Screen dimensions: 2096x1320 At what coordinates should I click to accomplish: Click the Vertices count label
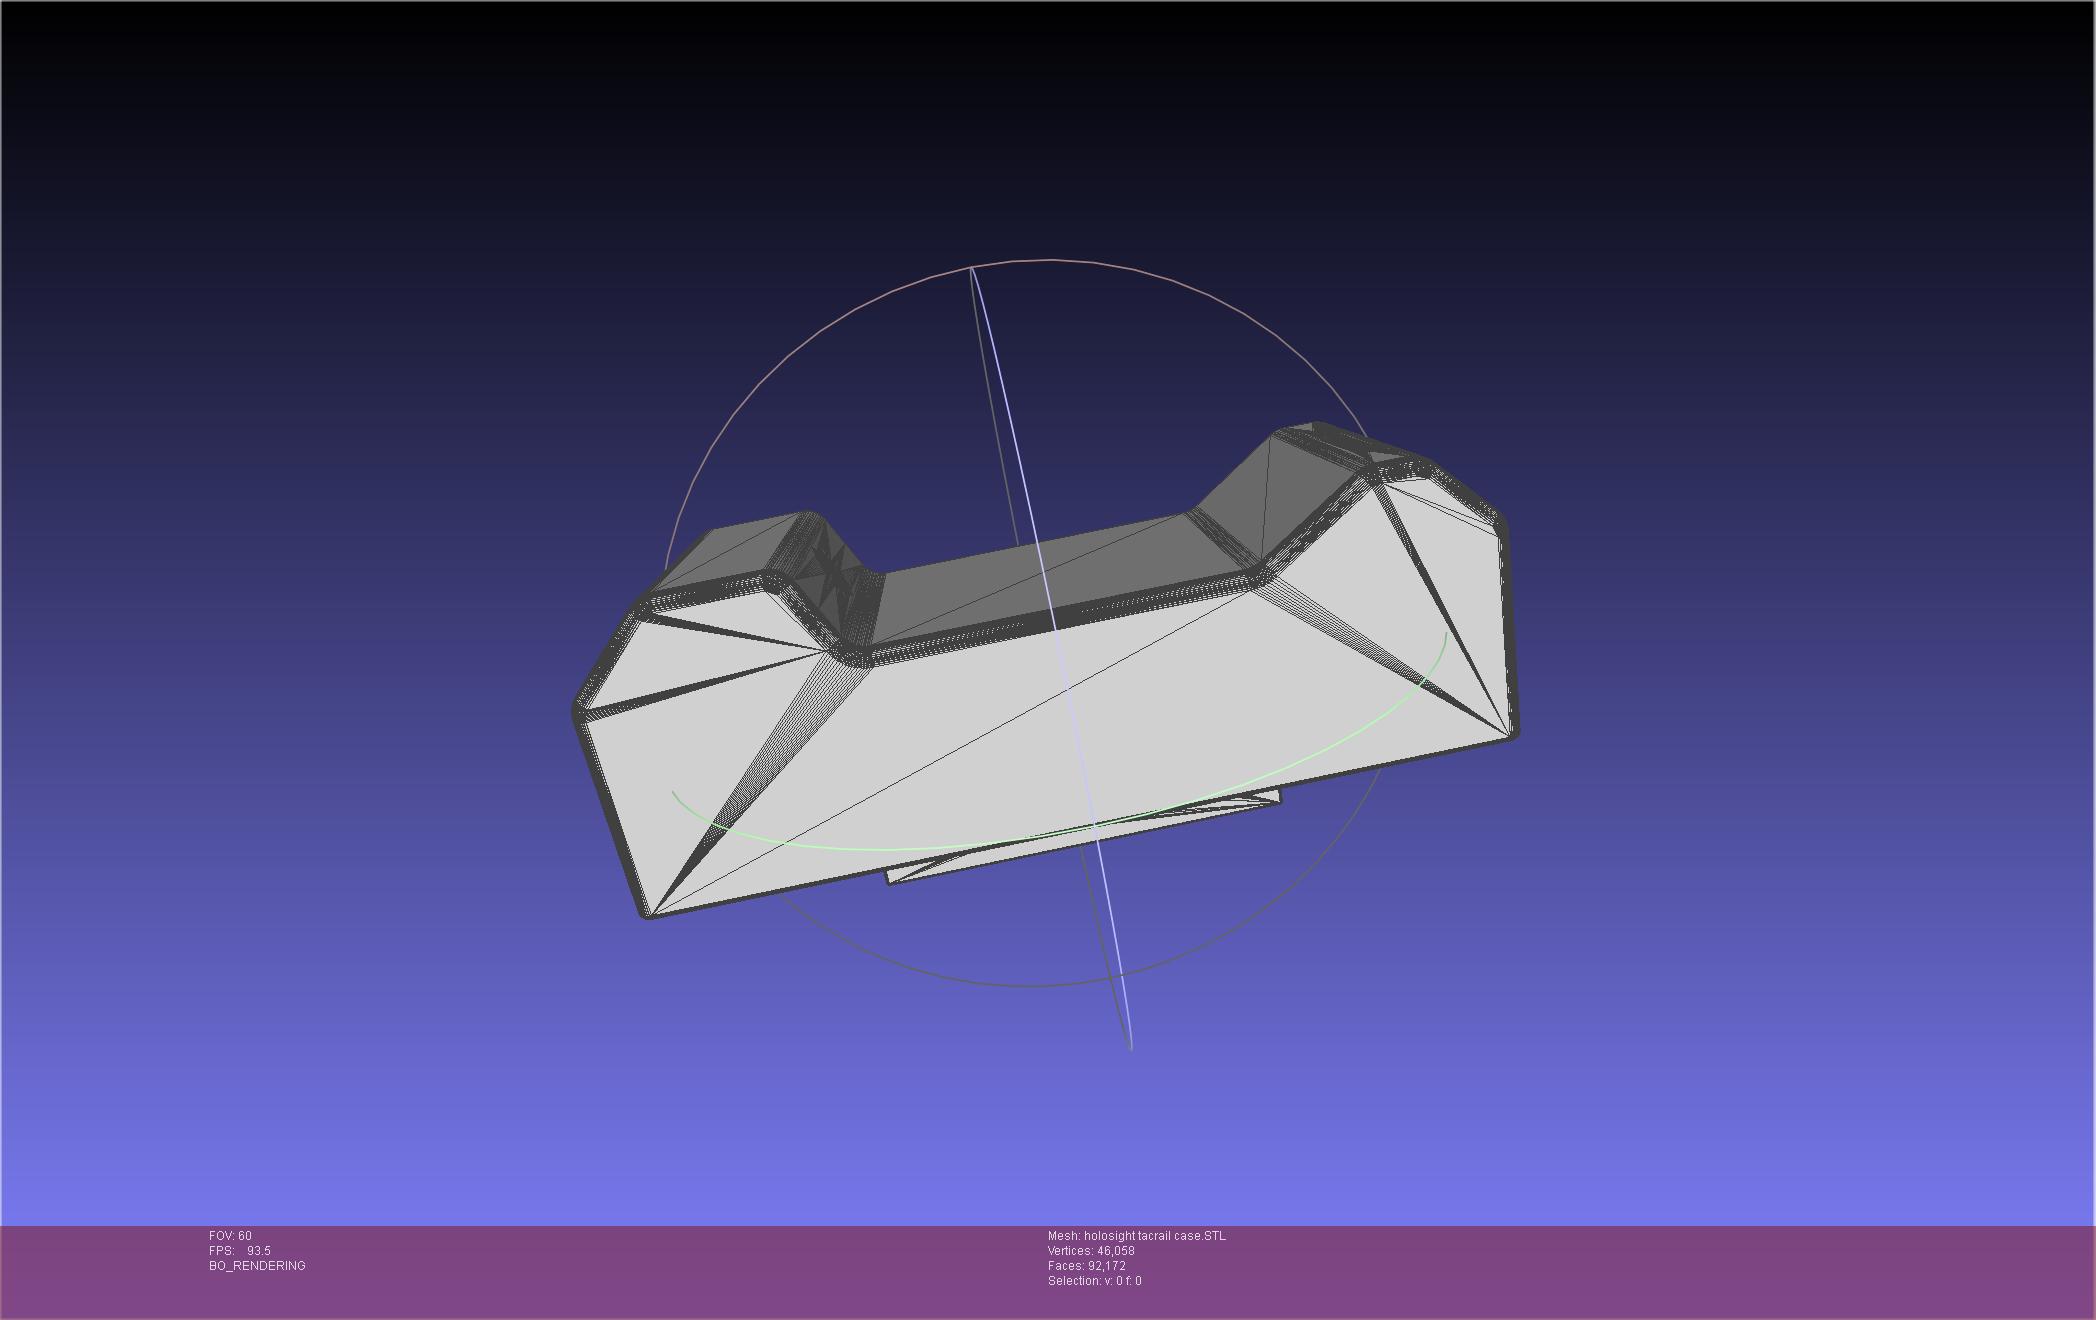(x=1090, y=1251)
